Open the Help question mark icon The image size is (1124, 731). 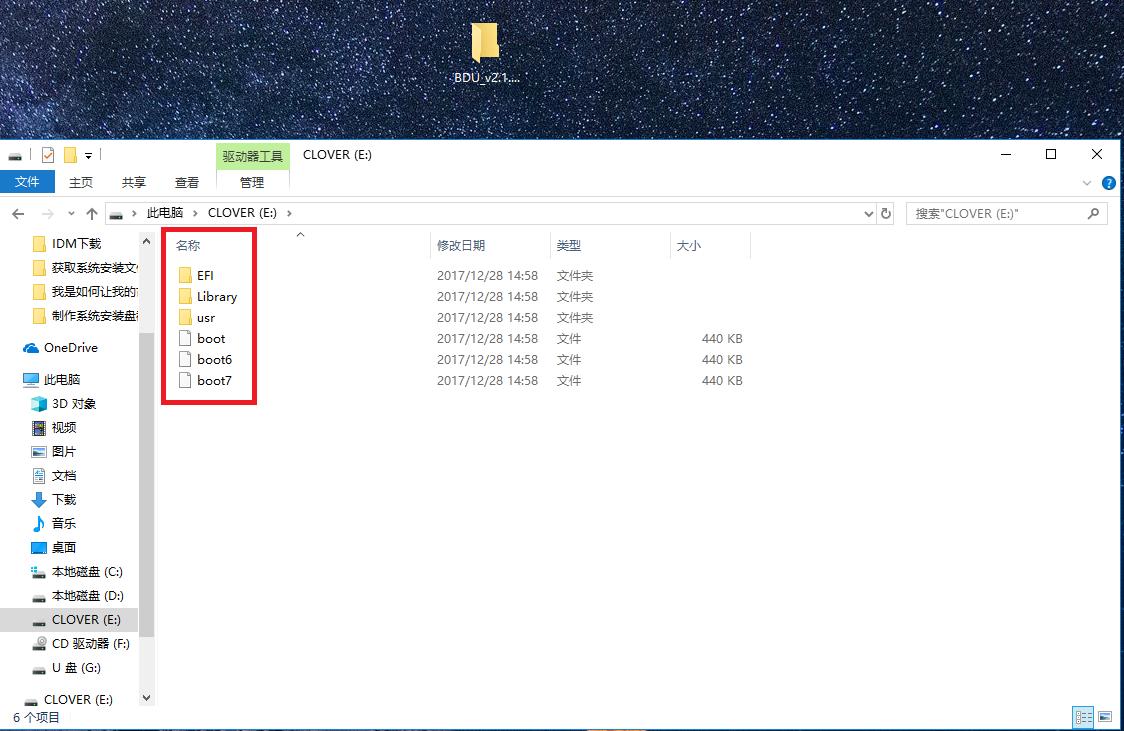pyautogui.click(x=1109, y=182)
